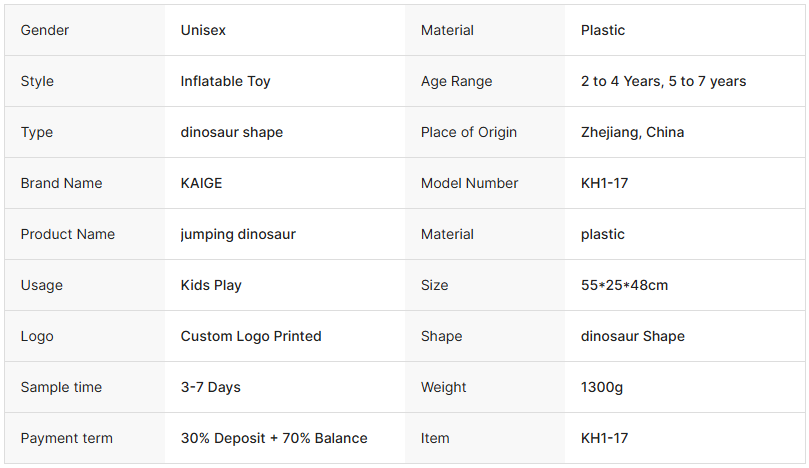Click the 3-7 Days value
This screenshot has height=468, width=809.
[x=210, y=387]
